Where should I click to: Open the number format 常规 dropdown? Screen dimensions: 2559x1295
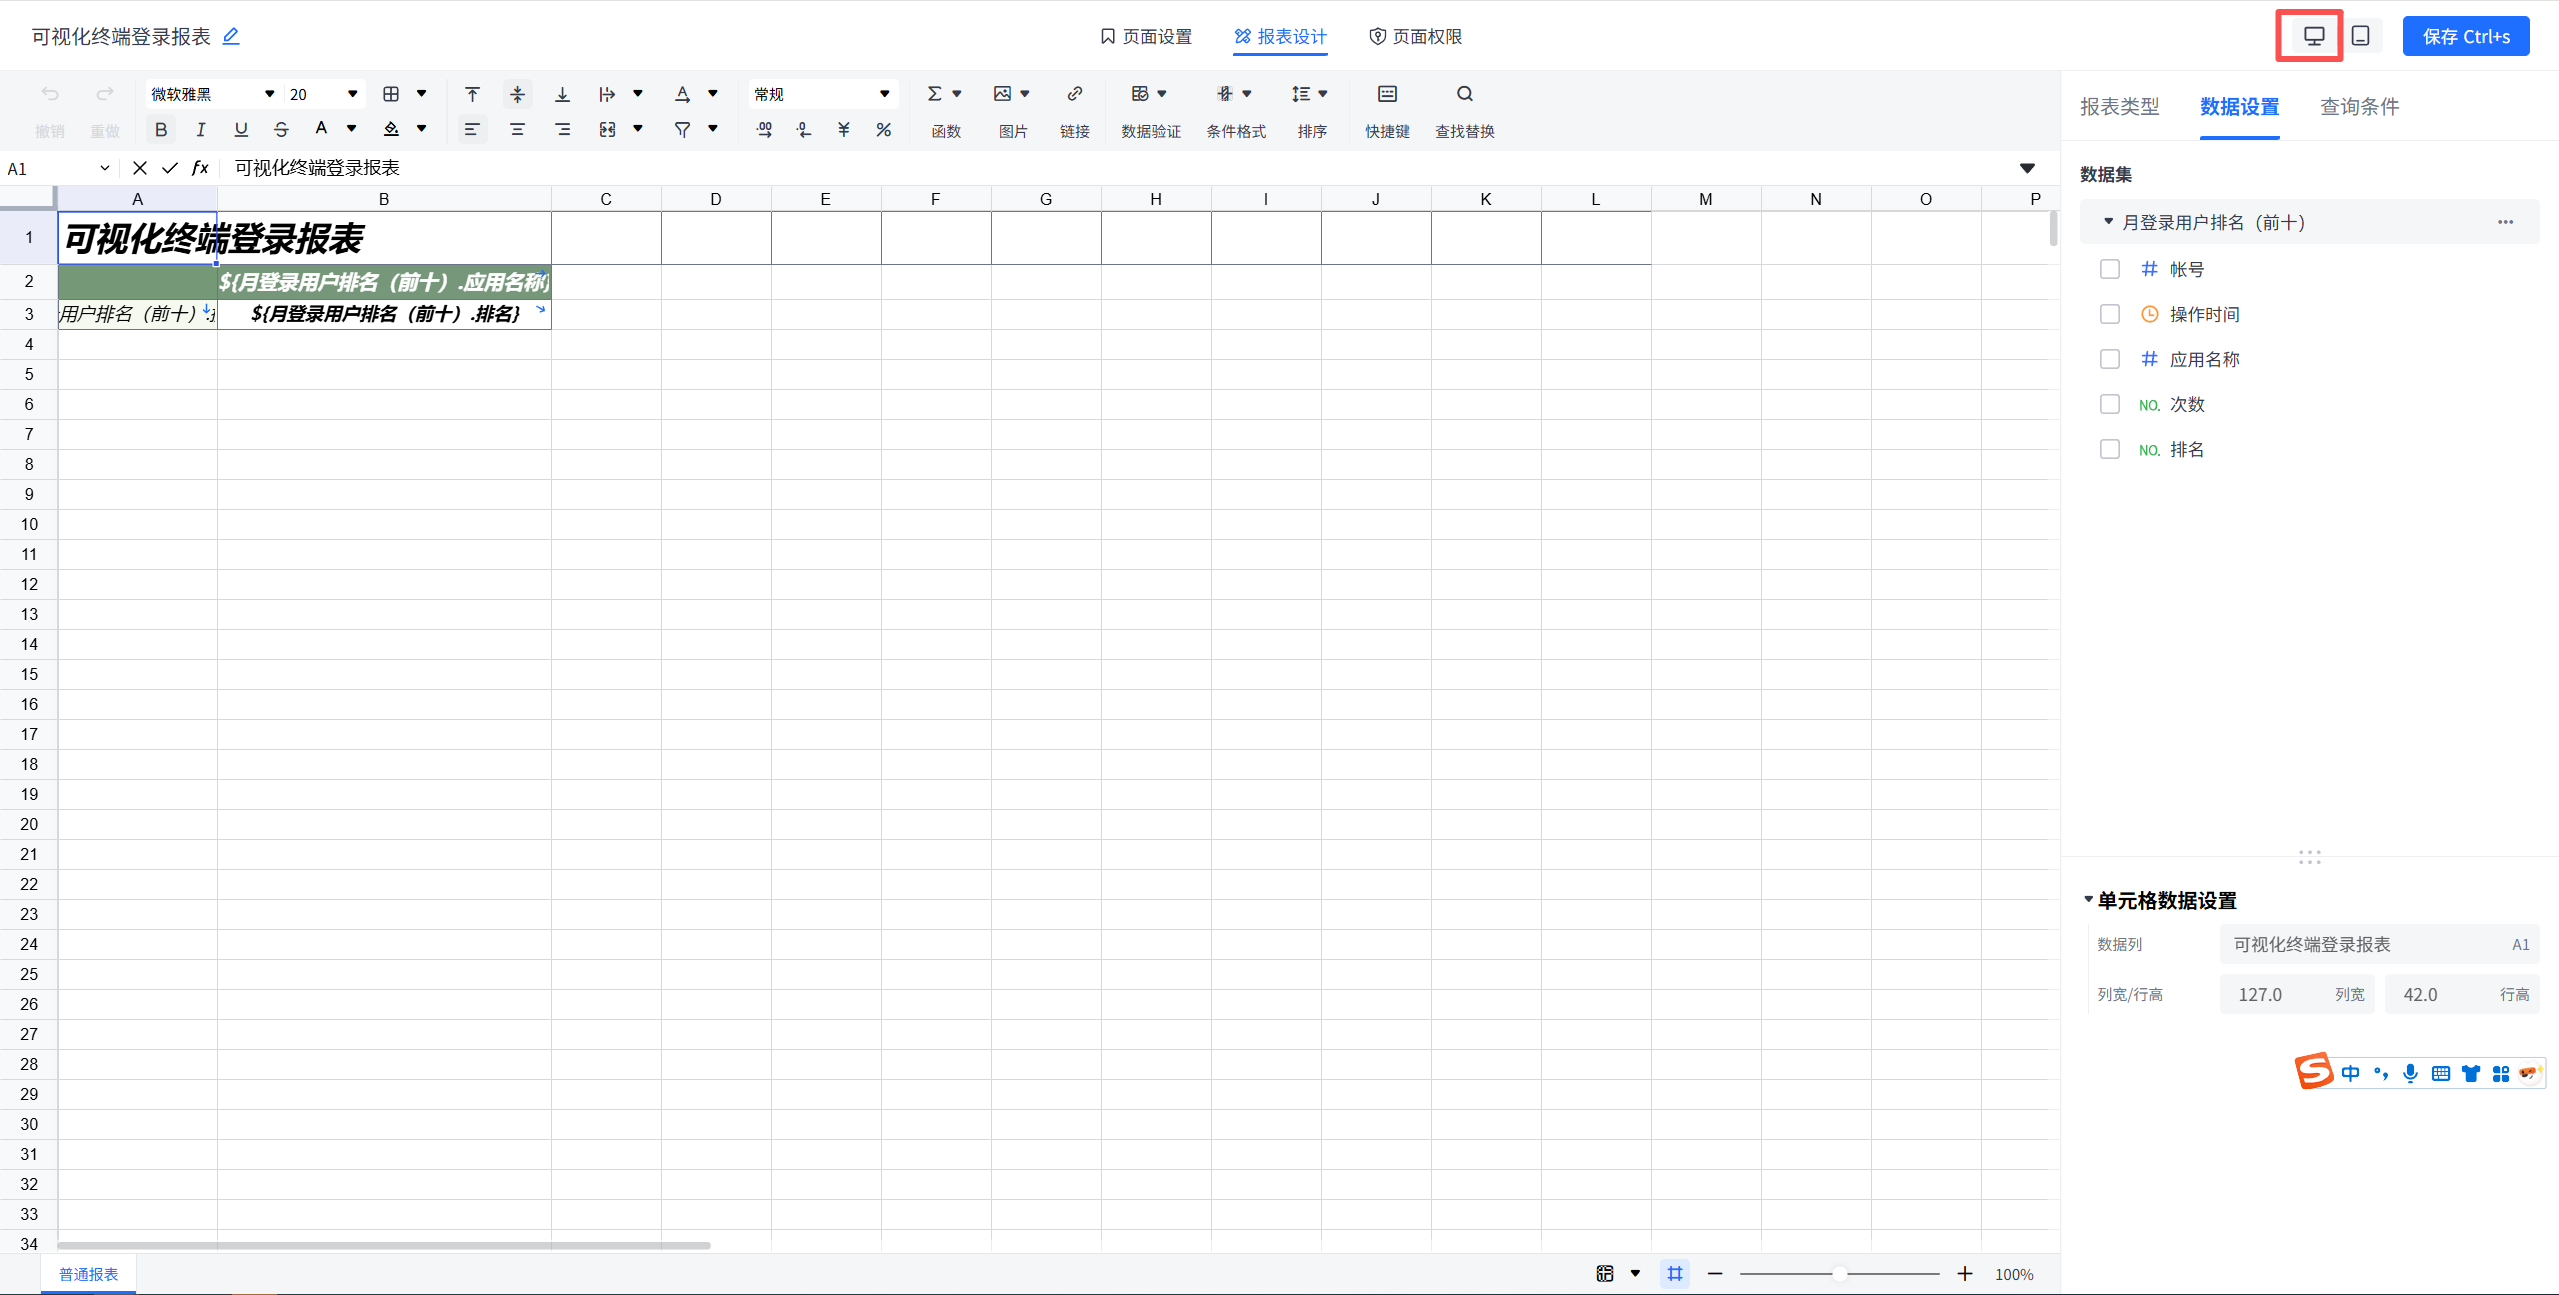[822, 94]
